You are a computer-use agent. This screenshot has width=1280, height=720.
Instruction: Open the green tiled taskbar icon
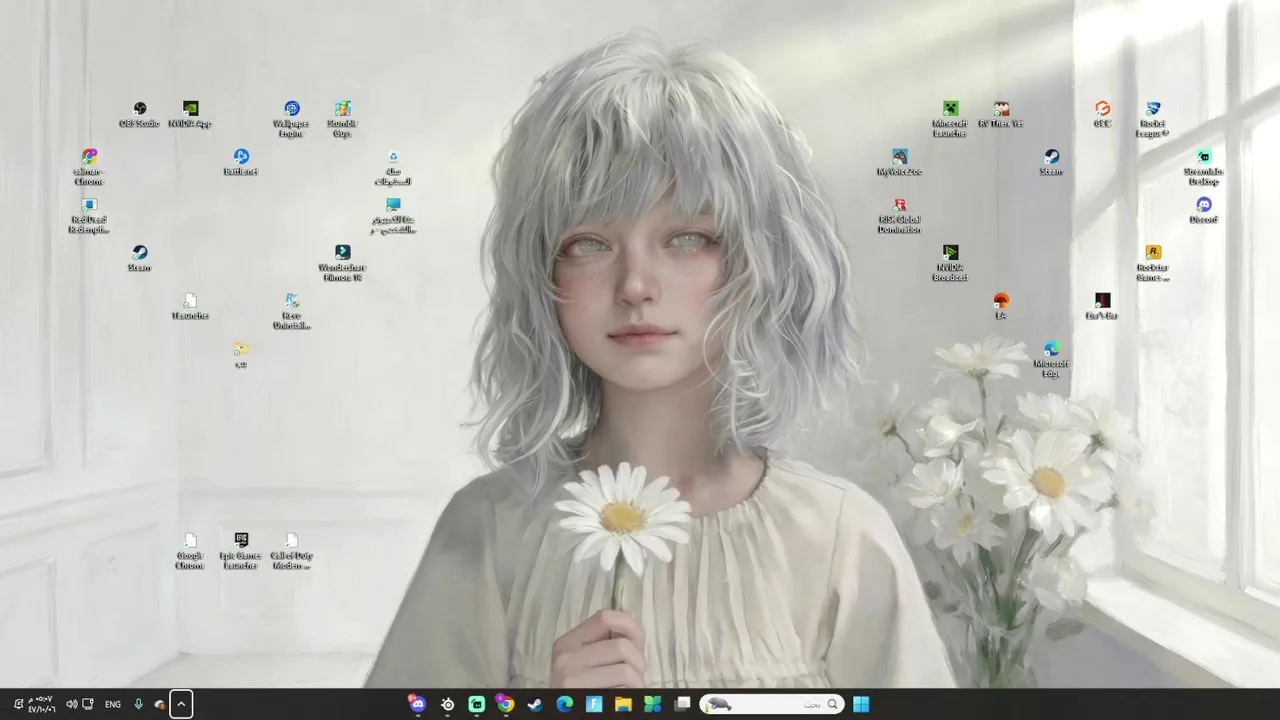(653, 704)
